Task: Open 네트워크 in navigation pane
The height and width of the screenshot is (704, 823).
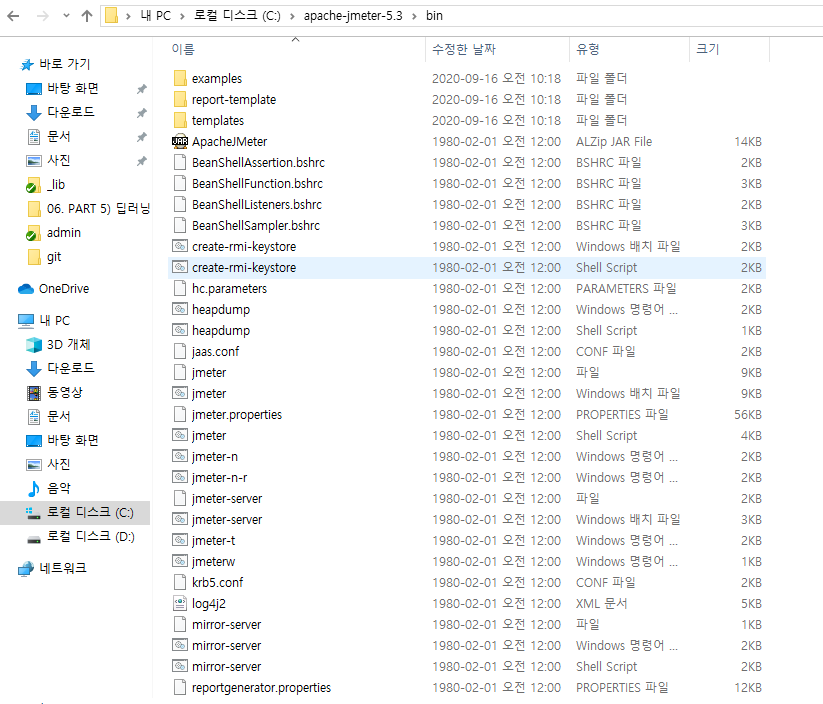Action: coord(52,569)
